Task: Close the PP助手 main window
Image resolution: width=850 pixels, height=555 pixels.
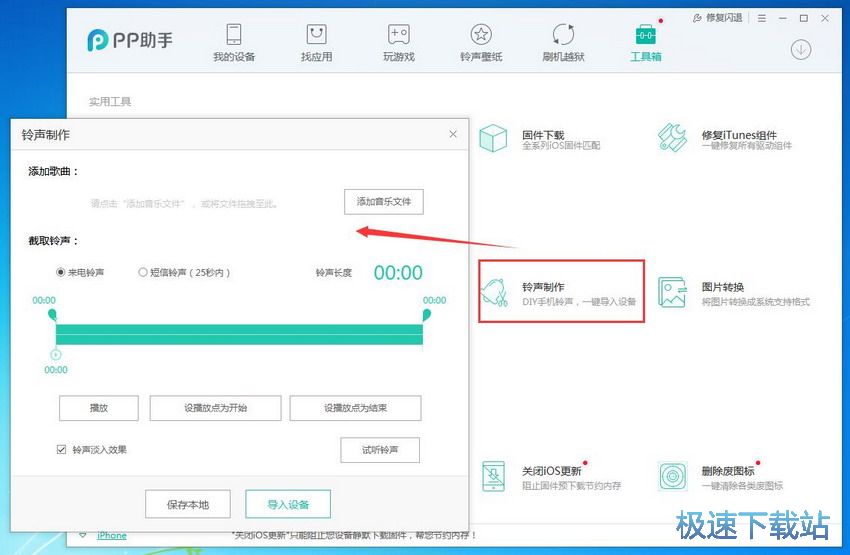Action: pyautogui.click(x=825, y=18)
